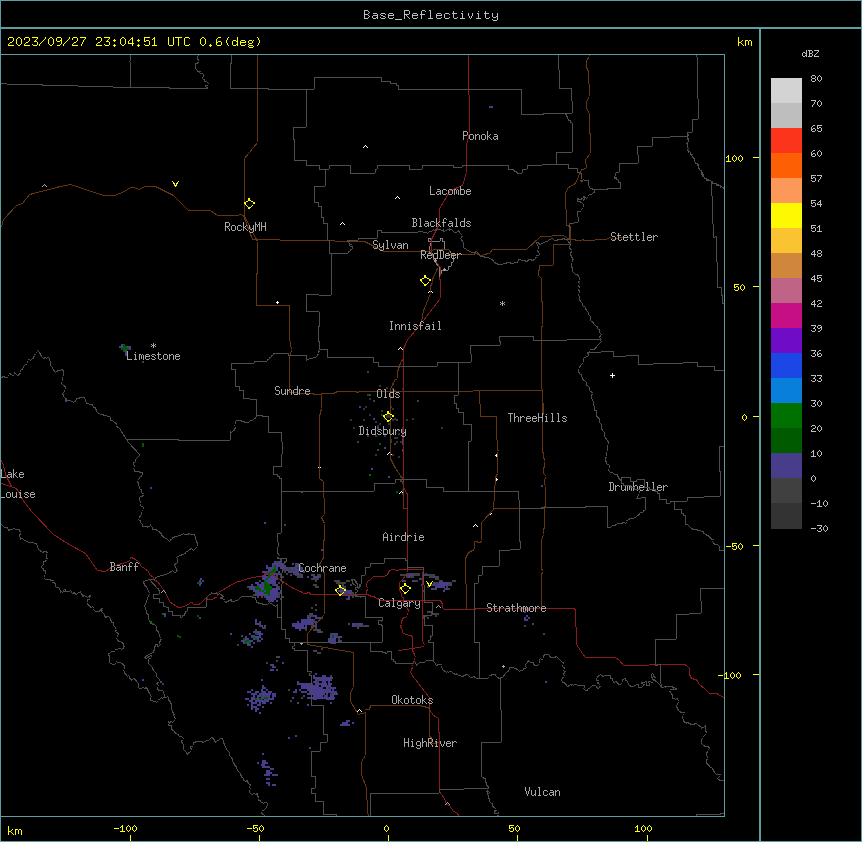Viewport: 862px width, 842px height.
Task: Click the Ponoka label
Action: (x=480, y=136)
